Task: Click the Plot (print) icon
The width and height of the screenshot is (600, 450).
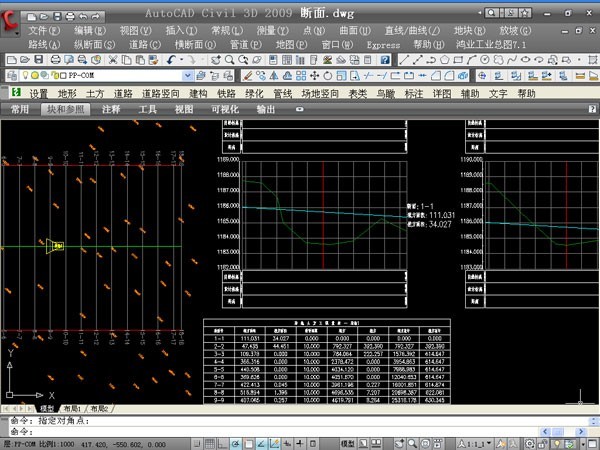Action: [54, 60]
